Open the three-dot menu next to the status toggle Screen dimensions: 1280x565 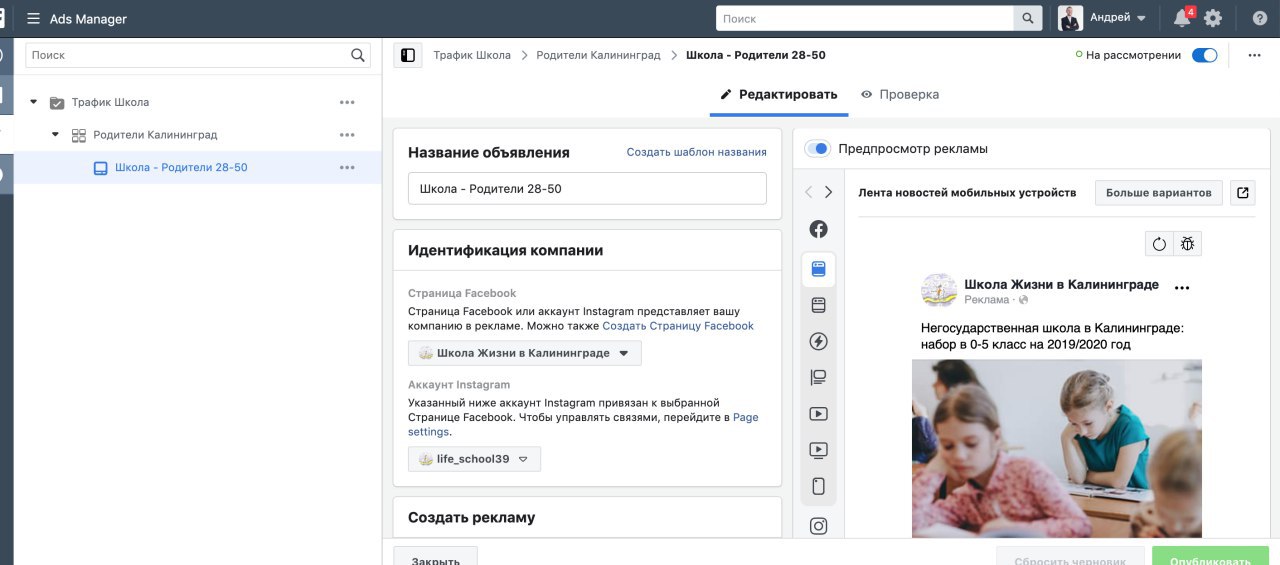point(1254,56)
